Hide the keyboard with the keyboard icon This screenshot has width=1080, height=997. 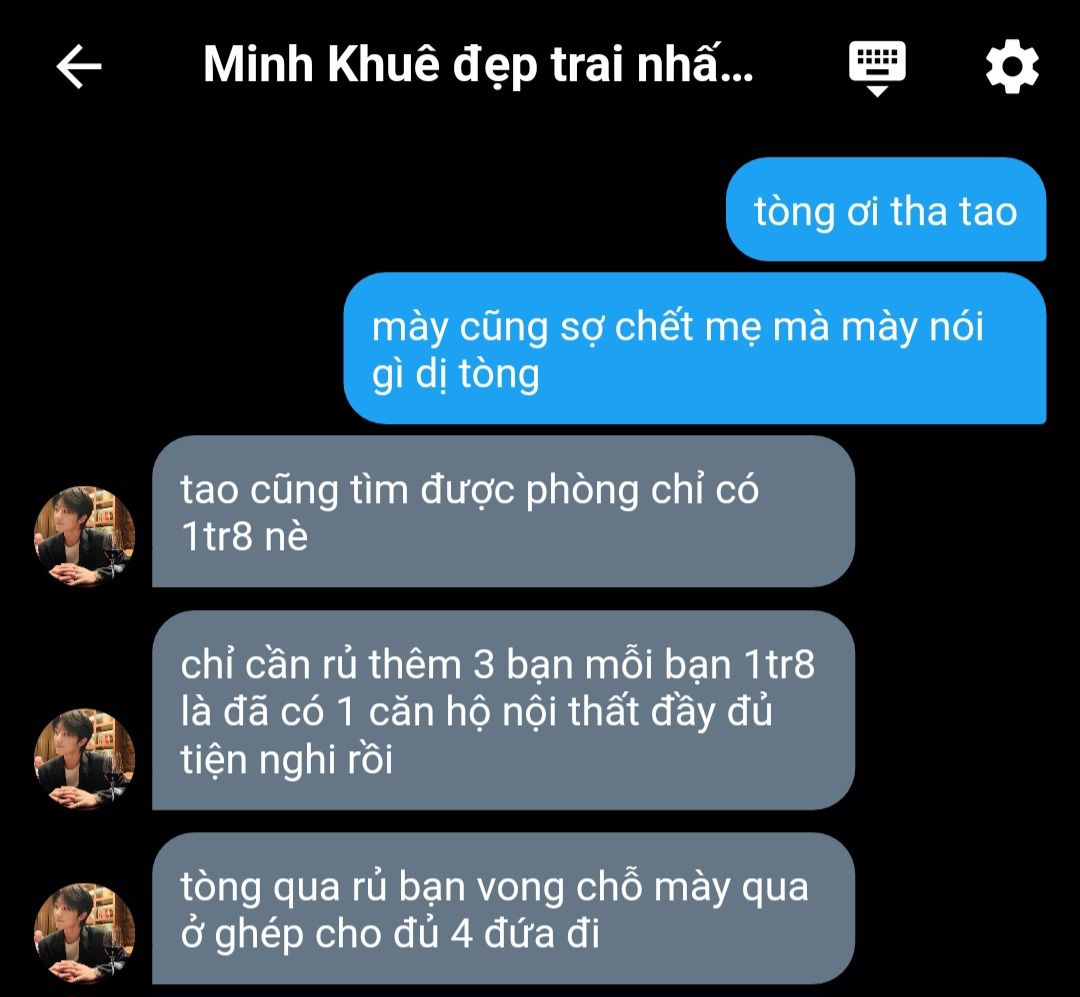pos(877,68)
